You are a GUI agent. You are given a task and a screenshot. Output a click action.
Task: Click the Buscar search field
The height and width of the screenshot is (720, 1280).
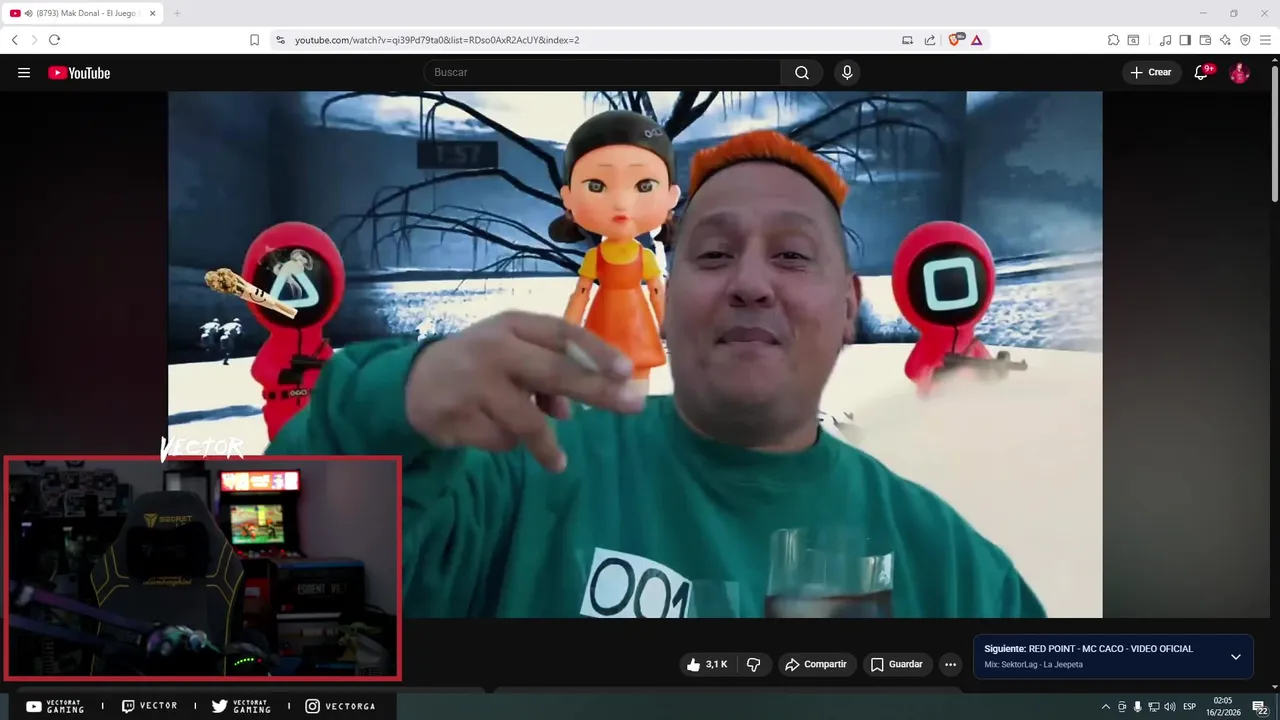602,72
